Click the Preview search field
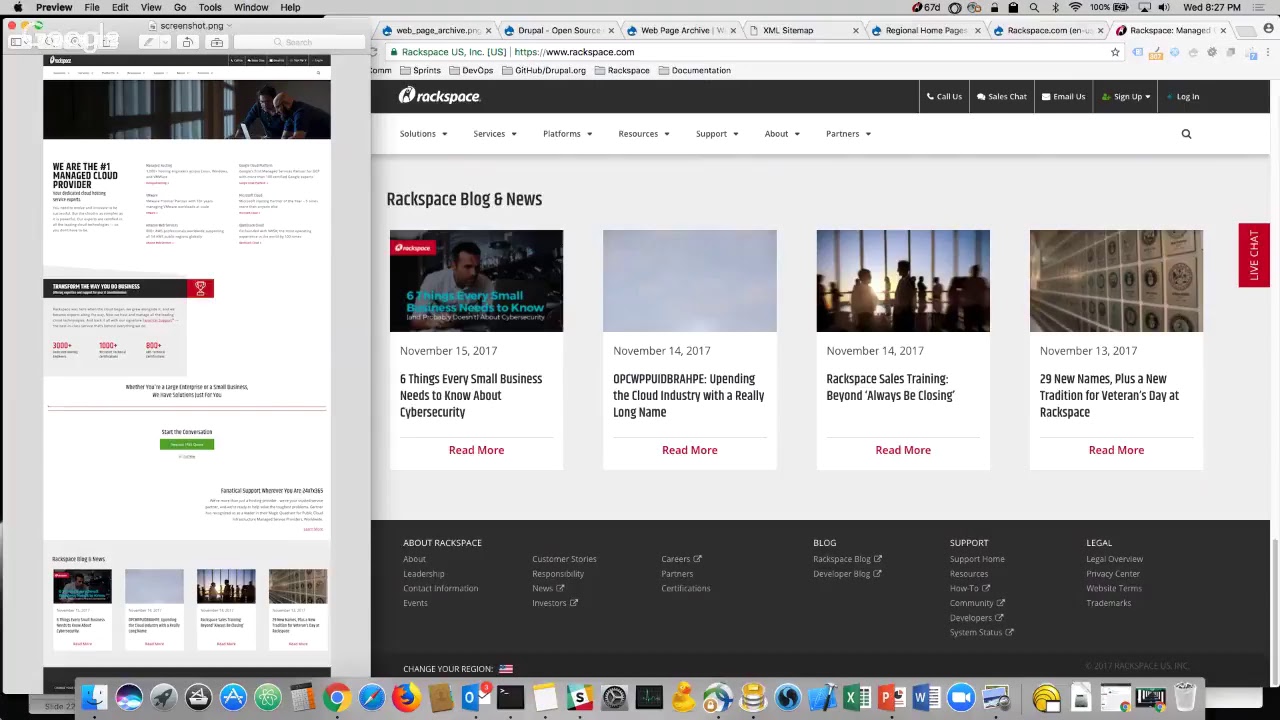The image size is (1280, 720). pos(298,42)
